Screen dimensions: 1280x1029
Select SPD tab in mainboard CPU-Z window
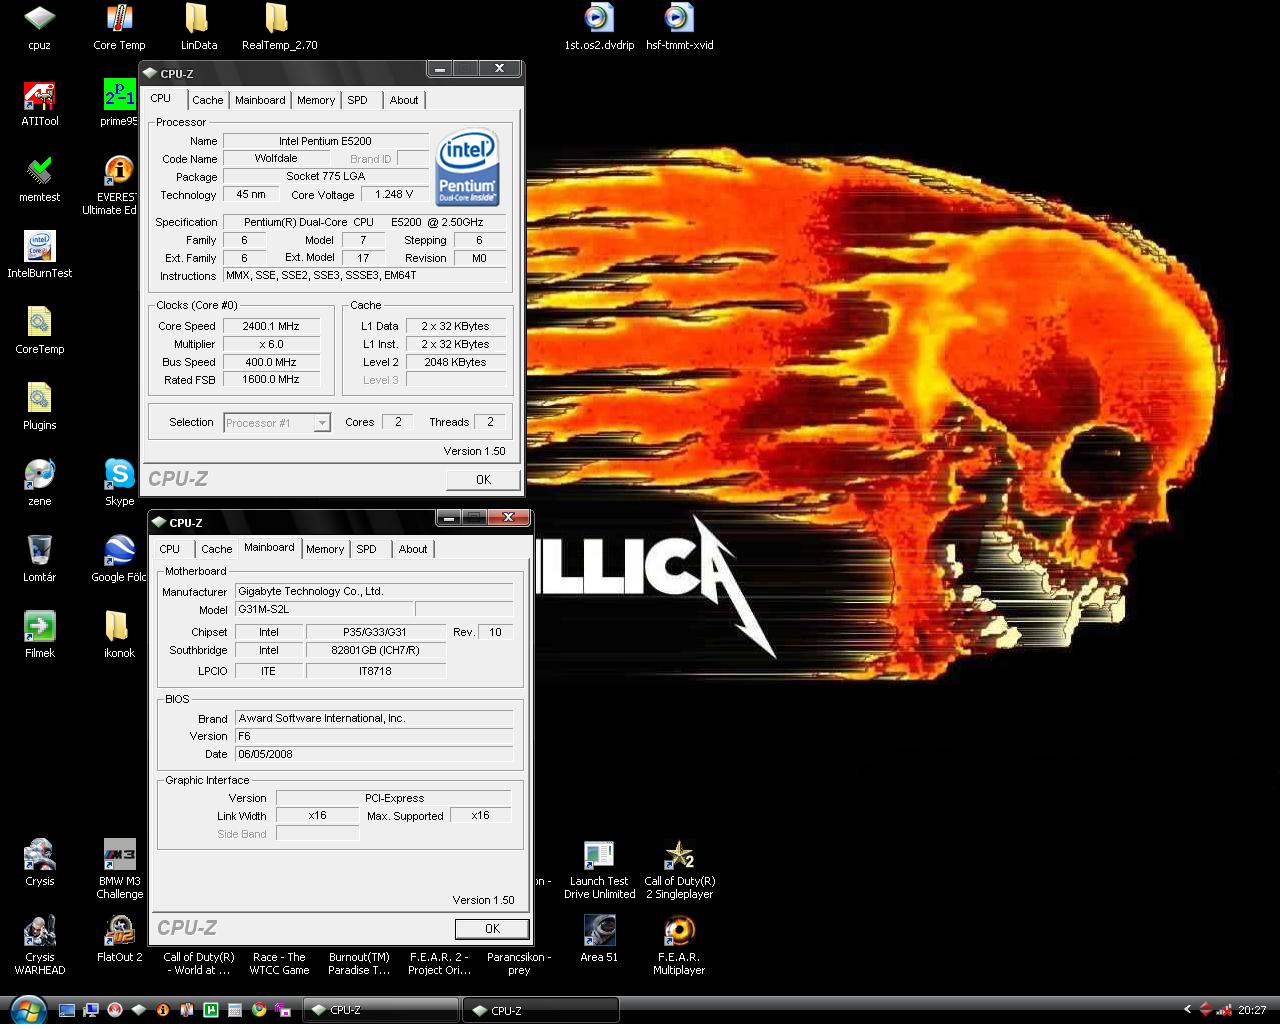pyautogui.click(x=367, y=549)
